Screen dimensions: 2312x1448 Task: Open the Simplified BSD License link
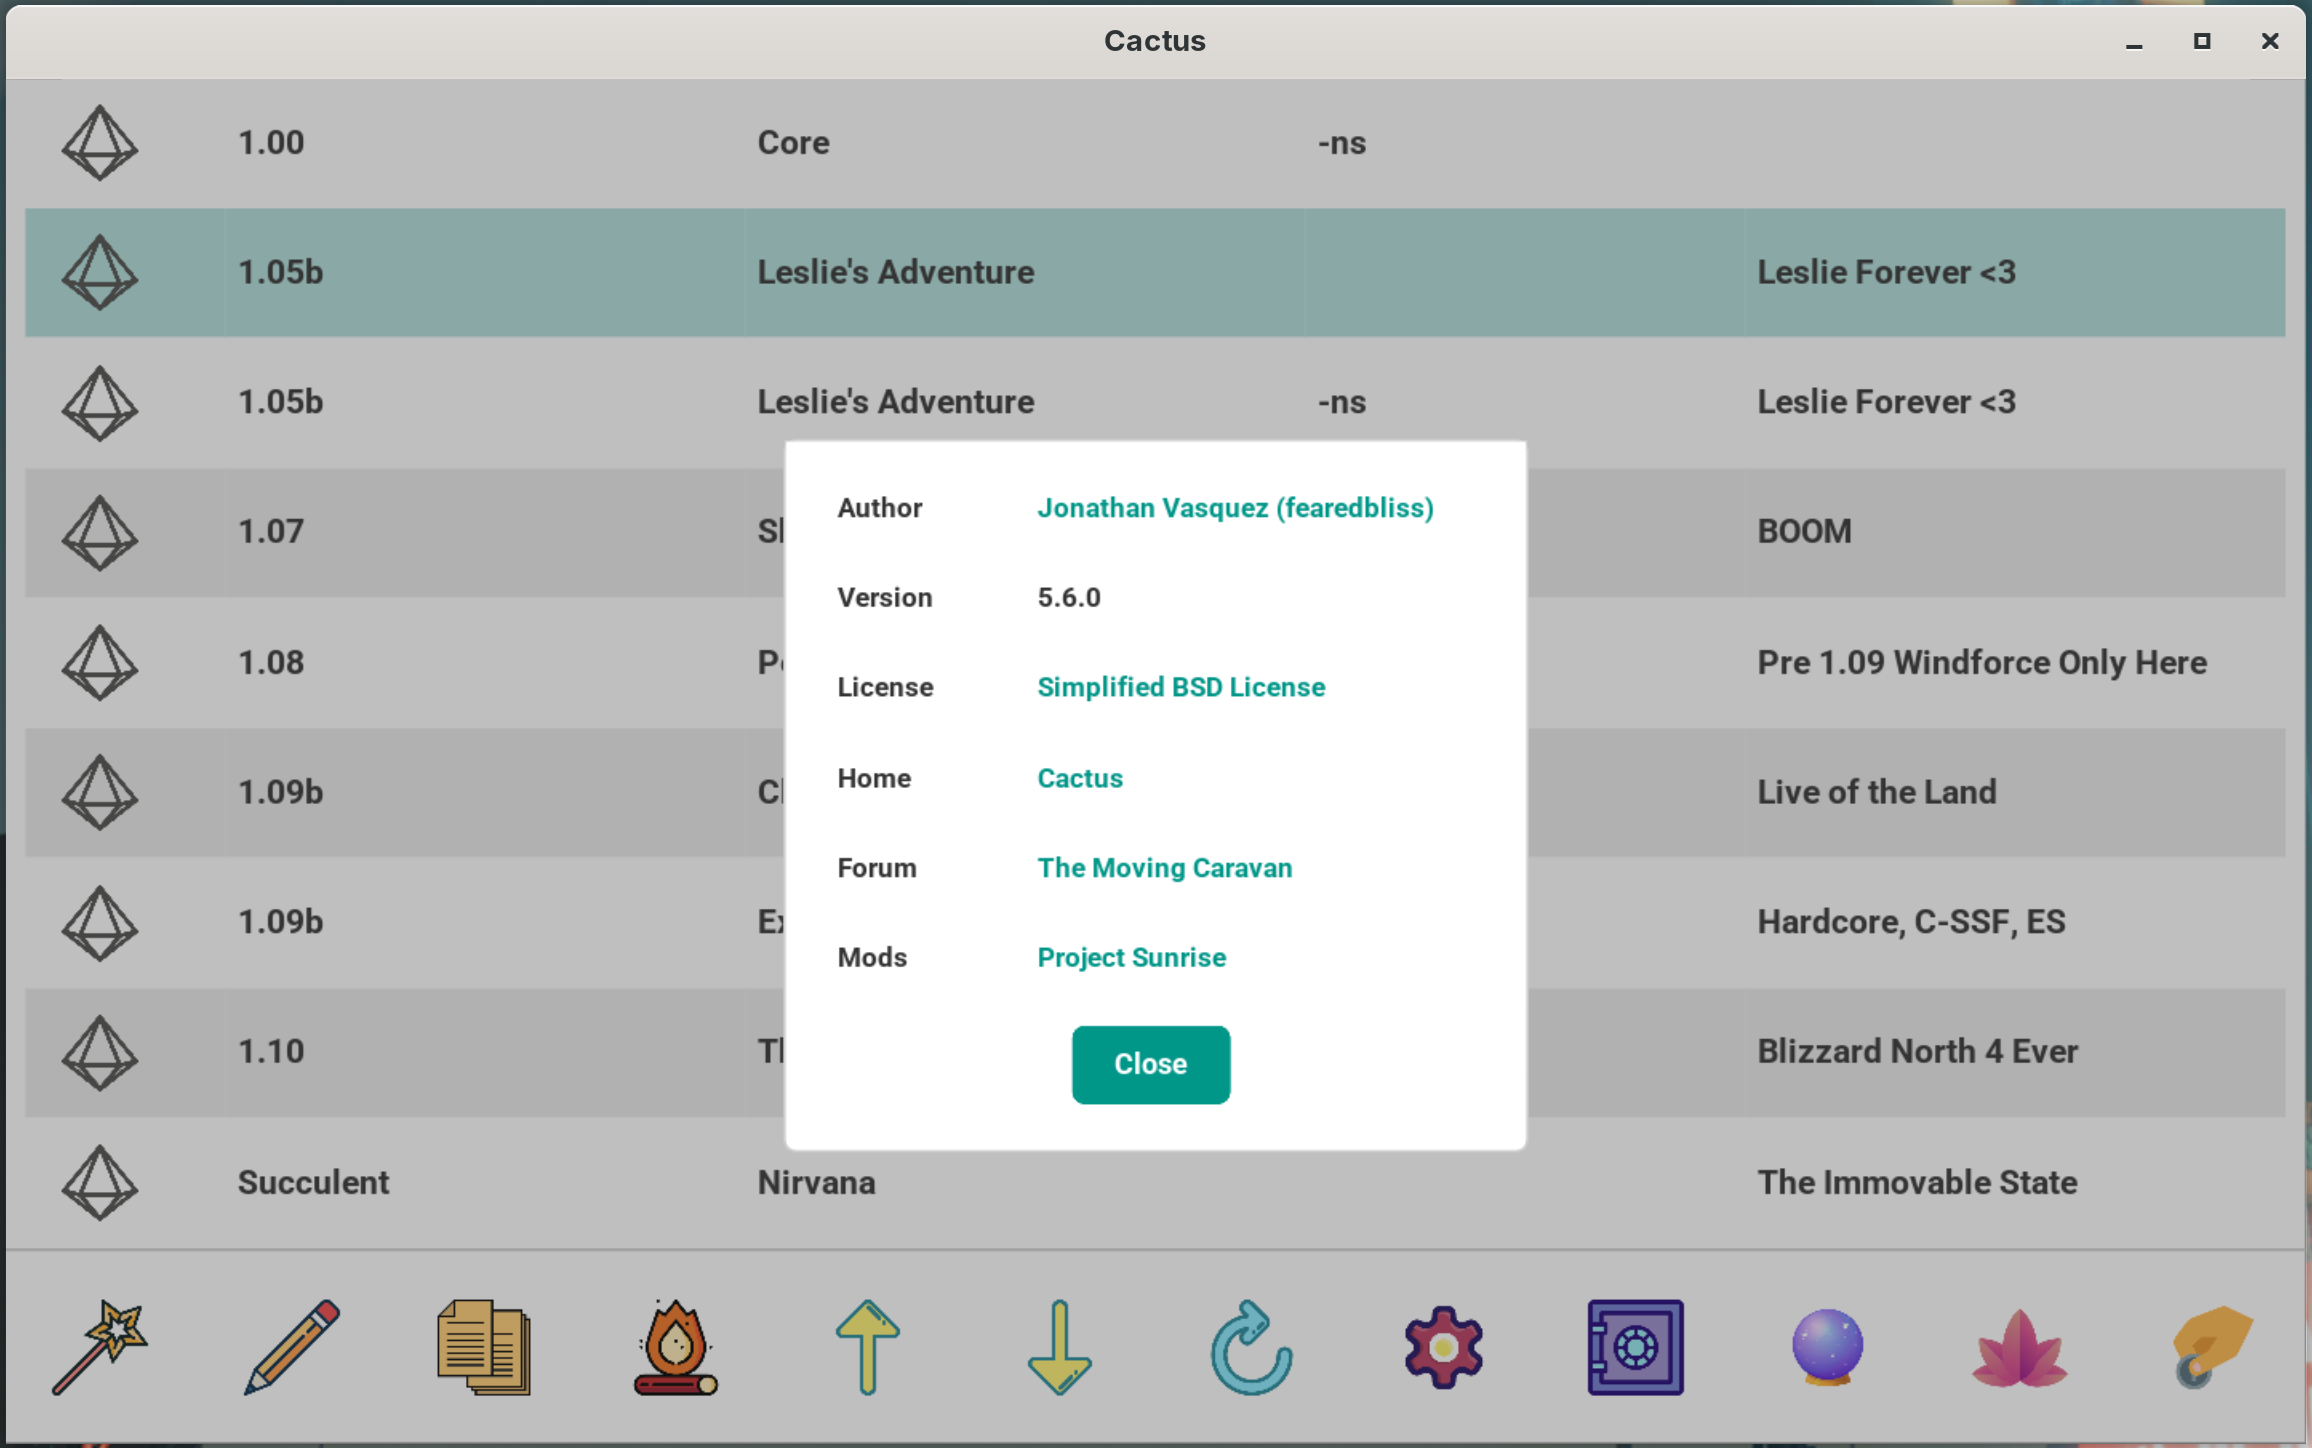tap(1180, 687)
